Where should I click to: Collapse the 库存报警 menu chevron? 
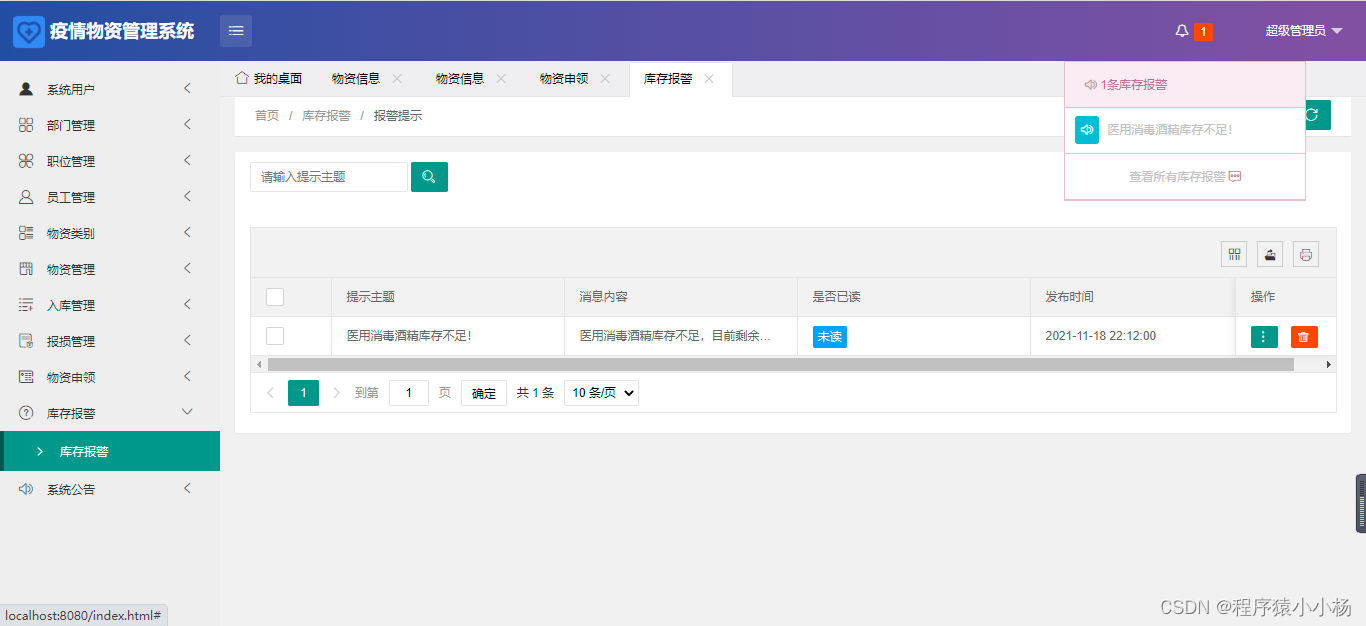tap(187, 412)
